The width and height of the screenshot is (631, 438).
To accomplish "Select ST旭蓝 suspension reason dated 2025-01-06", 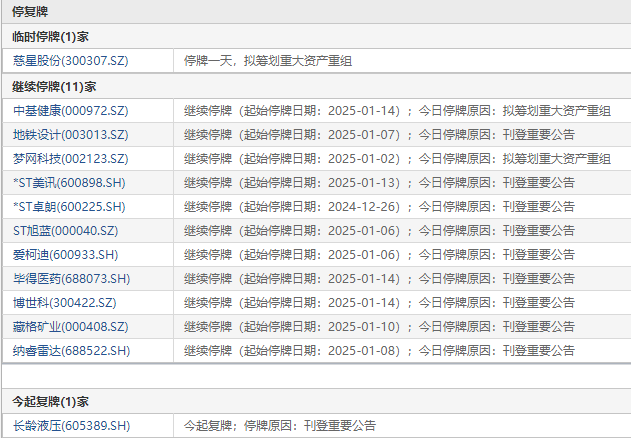I will [x=379, y=231].
